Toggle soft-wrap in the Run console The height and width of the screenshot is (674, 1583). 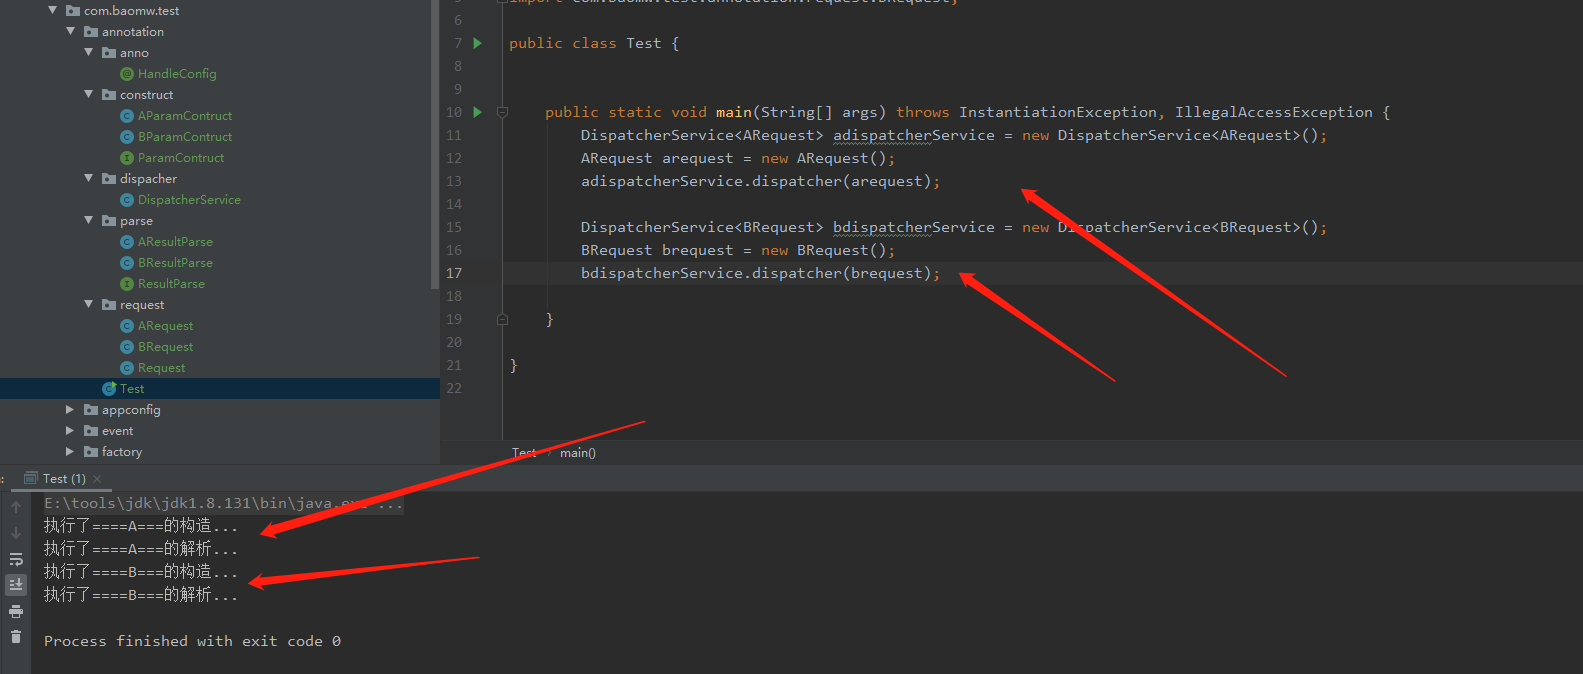point(16,559)
